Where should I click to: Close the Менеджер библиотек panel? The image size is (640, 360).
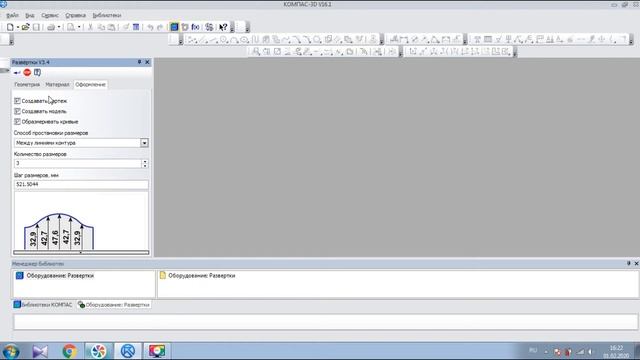[636, 264]
